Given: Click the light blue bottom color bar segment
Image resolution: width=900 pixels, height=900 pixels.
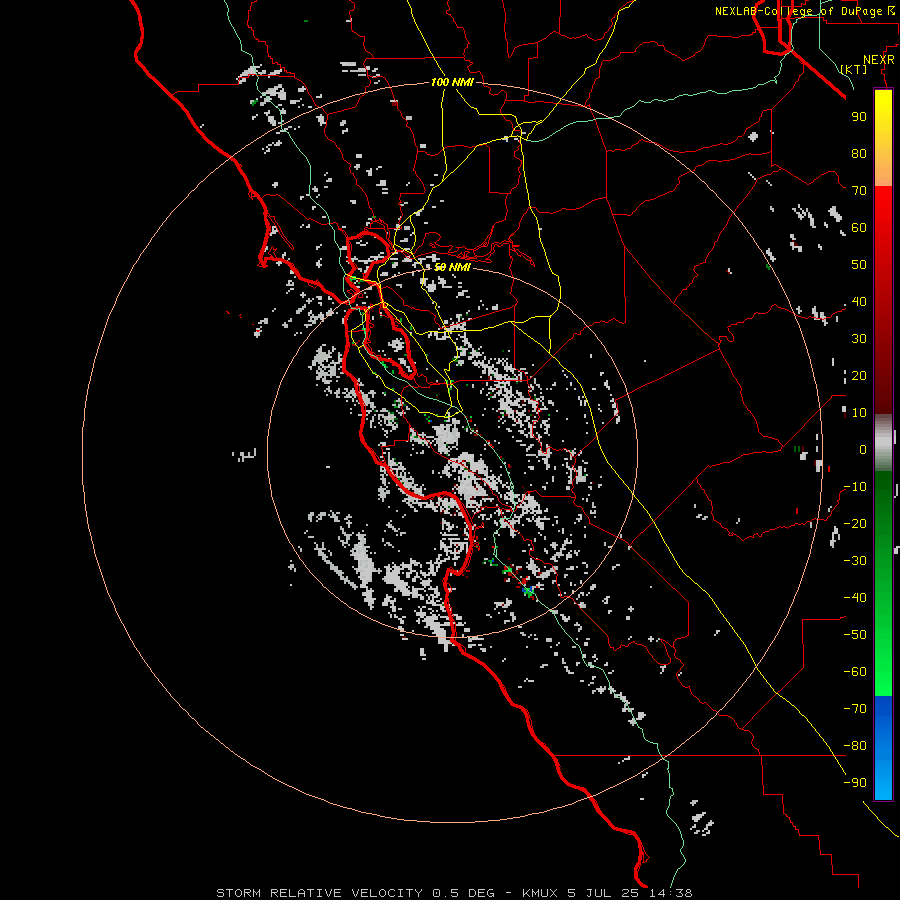Looking at the screenshot, I should (x=883, y=778).
